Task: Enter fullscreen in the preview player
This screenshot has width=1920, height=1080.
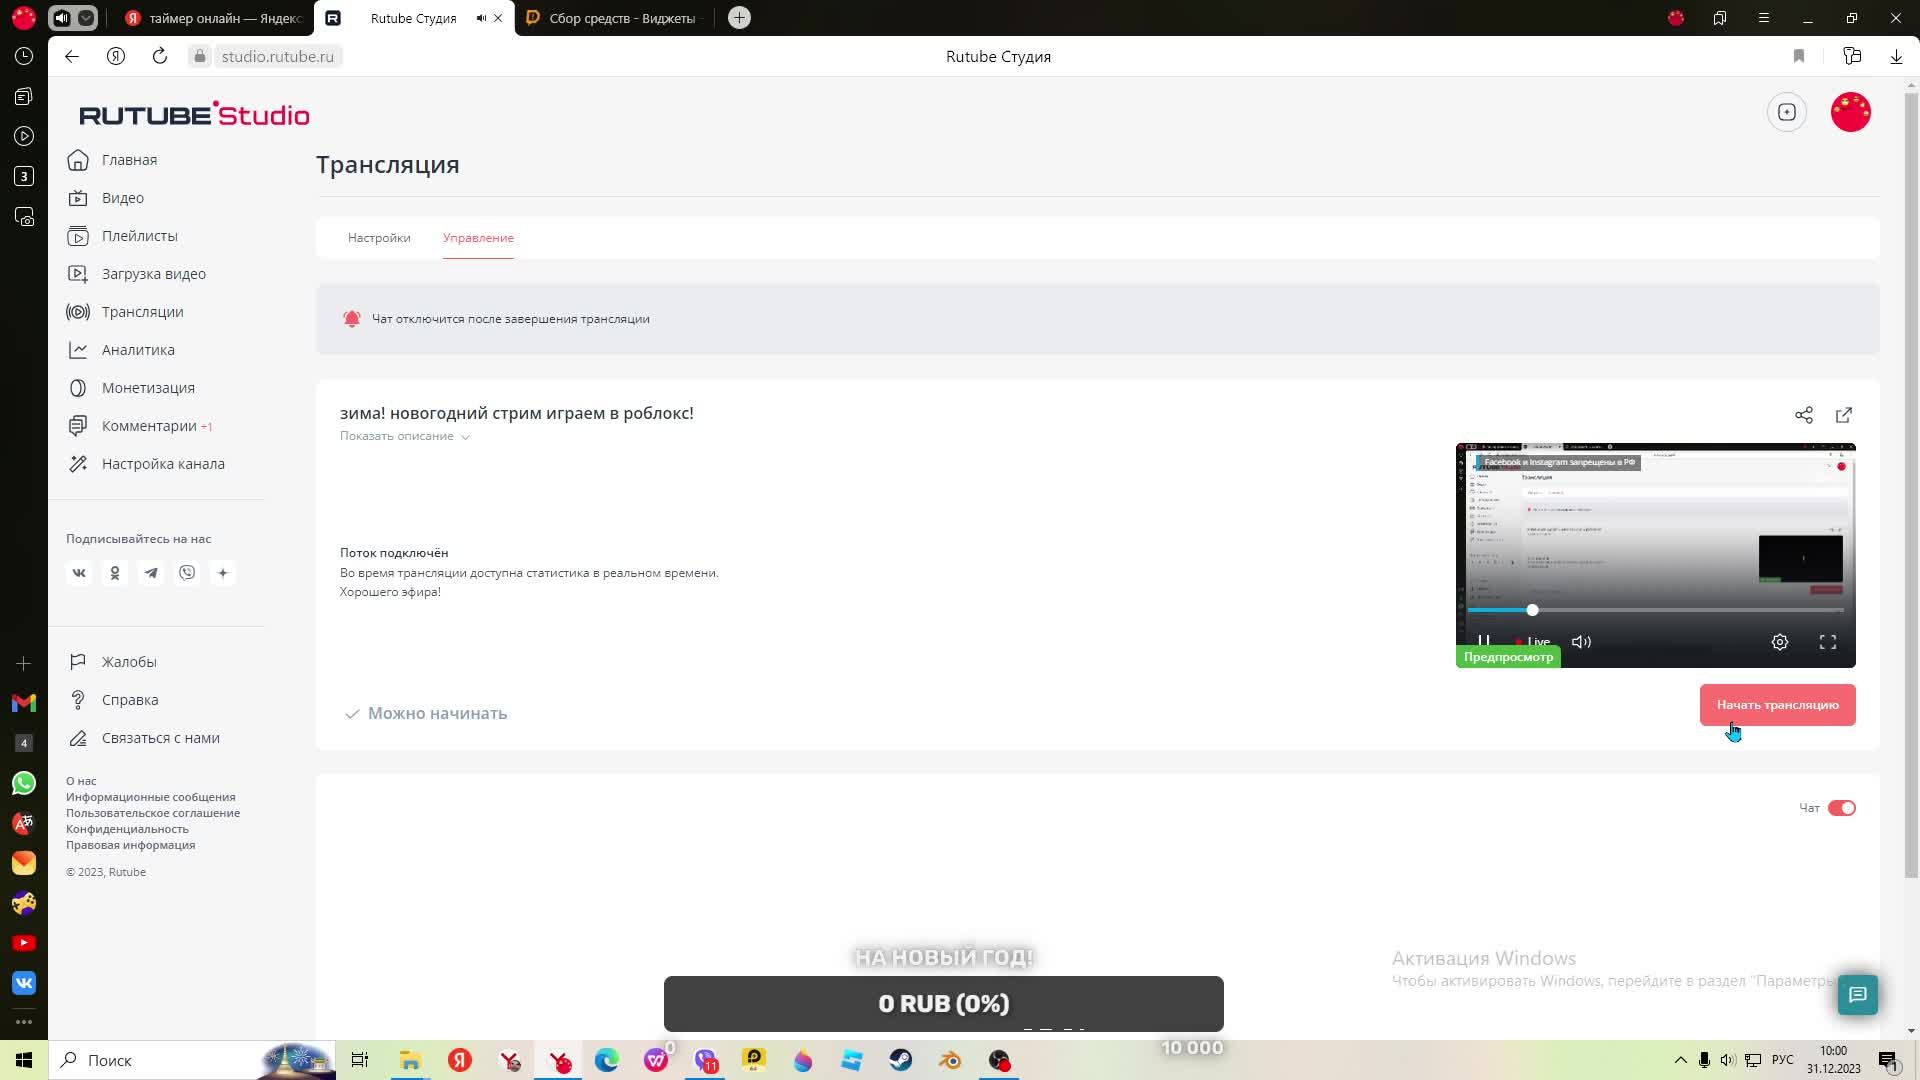Action: 1828,642
